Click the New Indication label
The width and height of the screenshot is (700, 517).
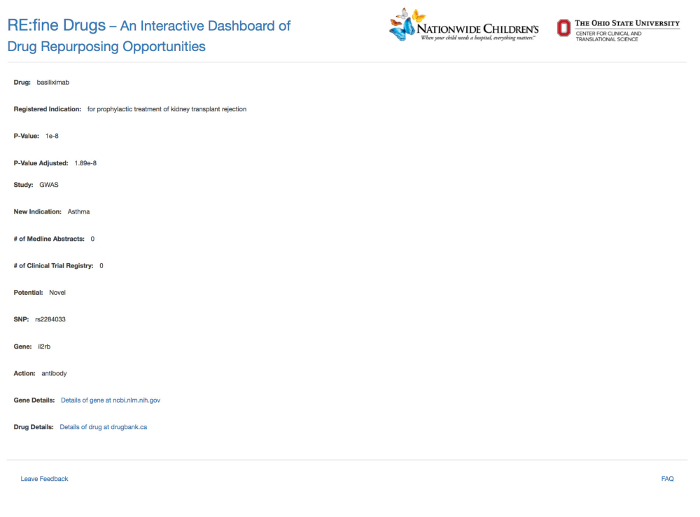[x=37, y=212]
